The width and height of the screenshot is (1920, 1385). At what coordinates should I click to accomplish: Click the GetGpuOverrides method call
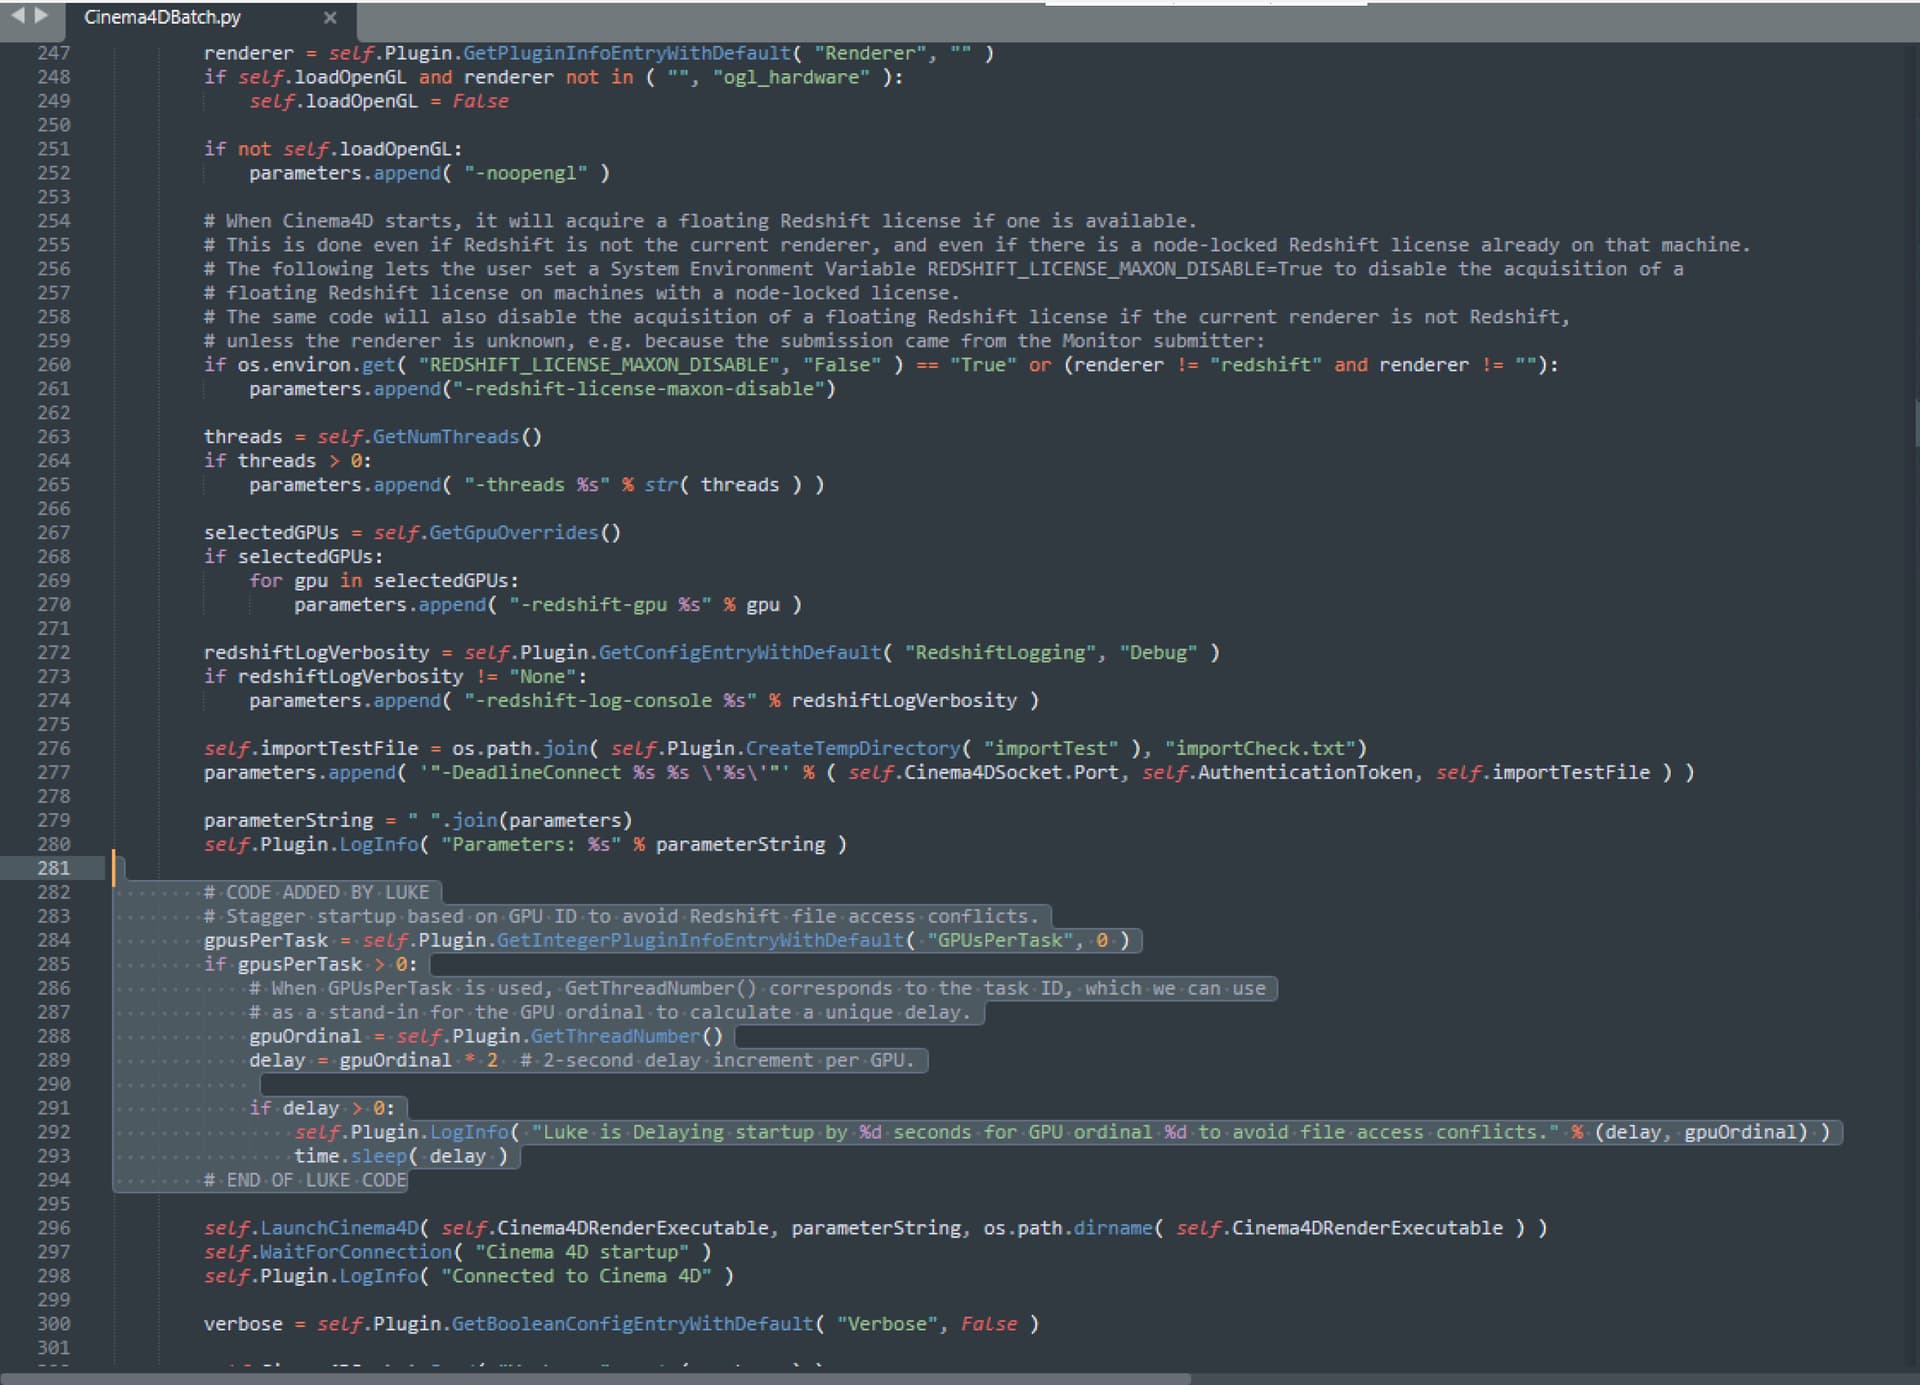[x=513, y=533]
